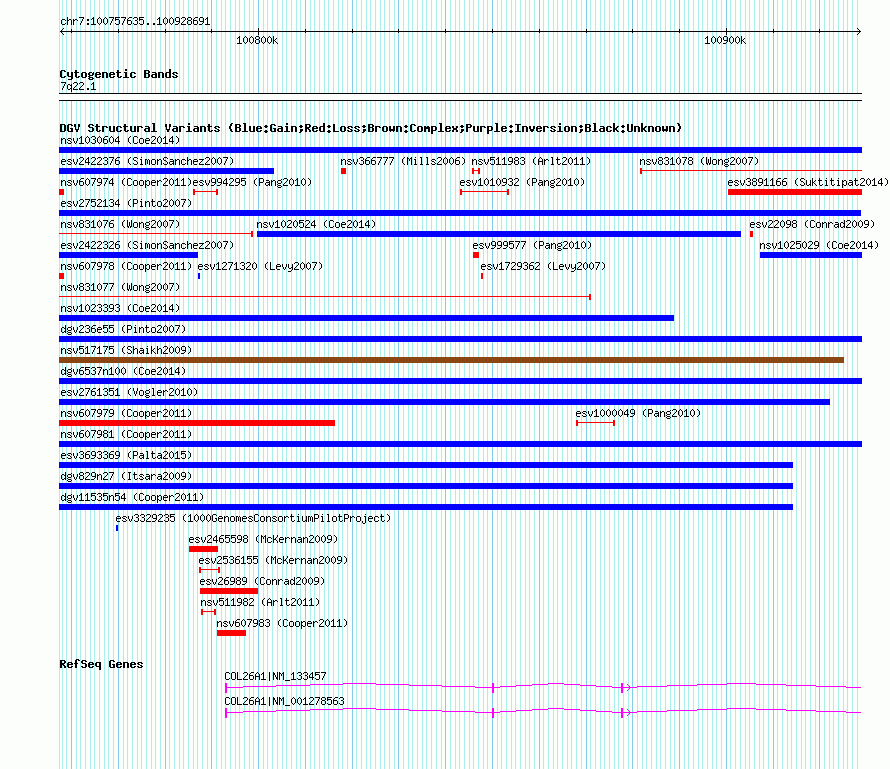Click the esv1000049 (Pang2010) variant label
The width and height of the screenshot is (890, 769).
pyautogui.click(x=637, y=413)
